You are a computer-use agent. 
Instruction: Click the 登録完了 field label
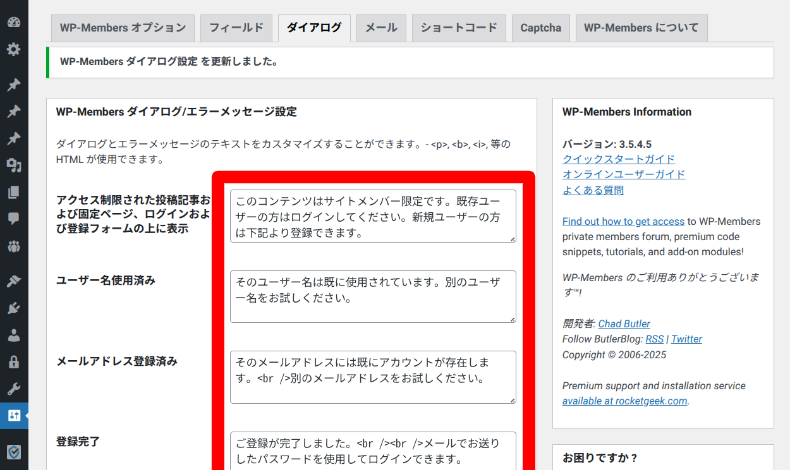tap(78, 442)
